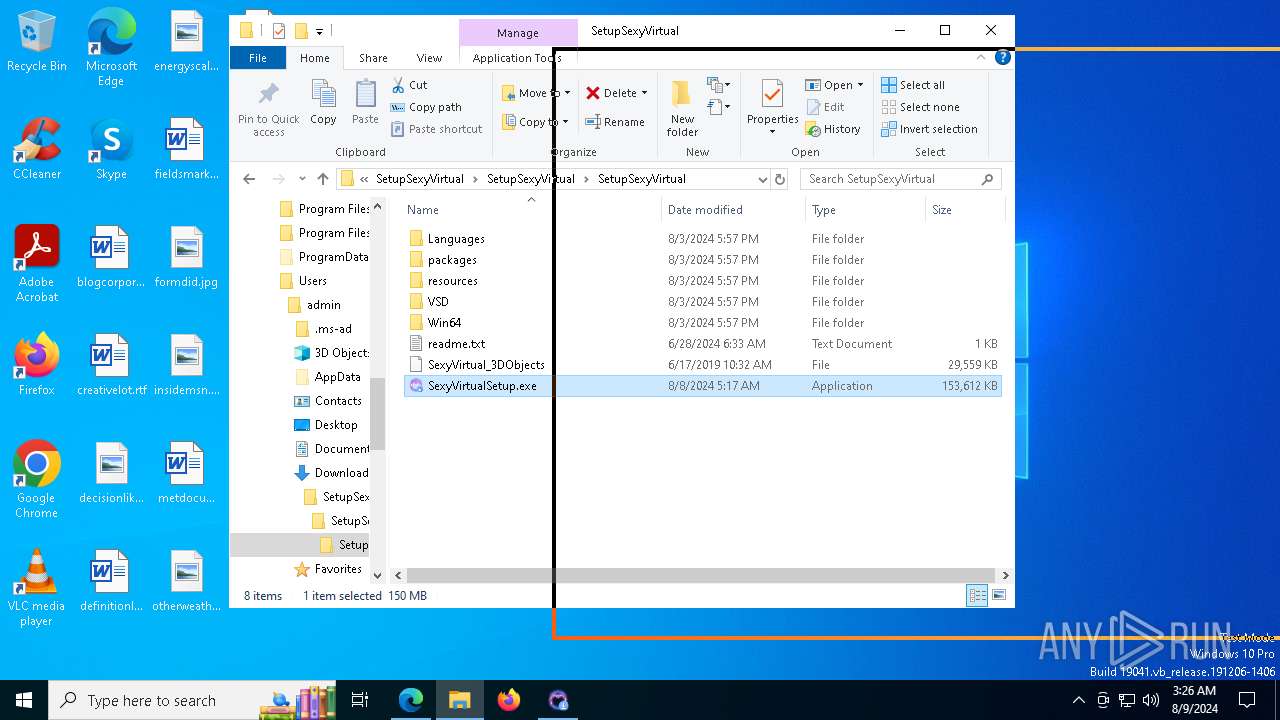
Task: Click the Cut scissors button
Action: click(x=409, y=85)
